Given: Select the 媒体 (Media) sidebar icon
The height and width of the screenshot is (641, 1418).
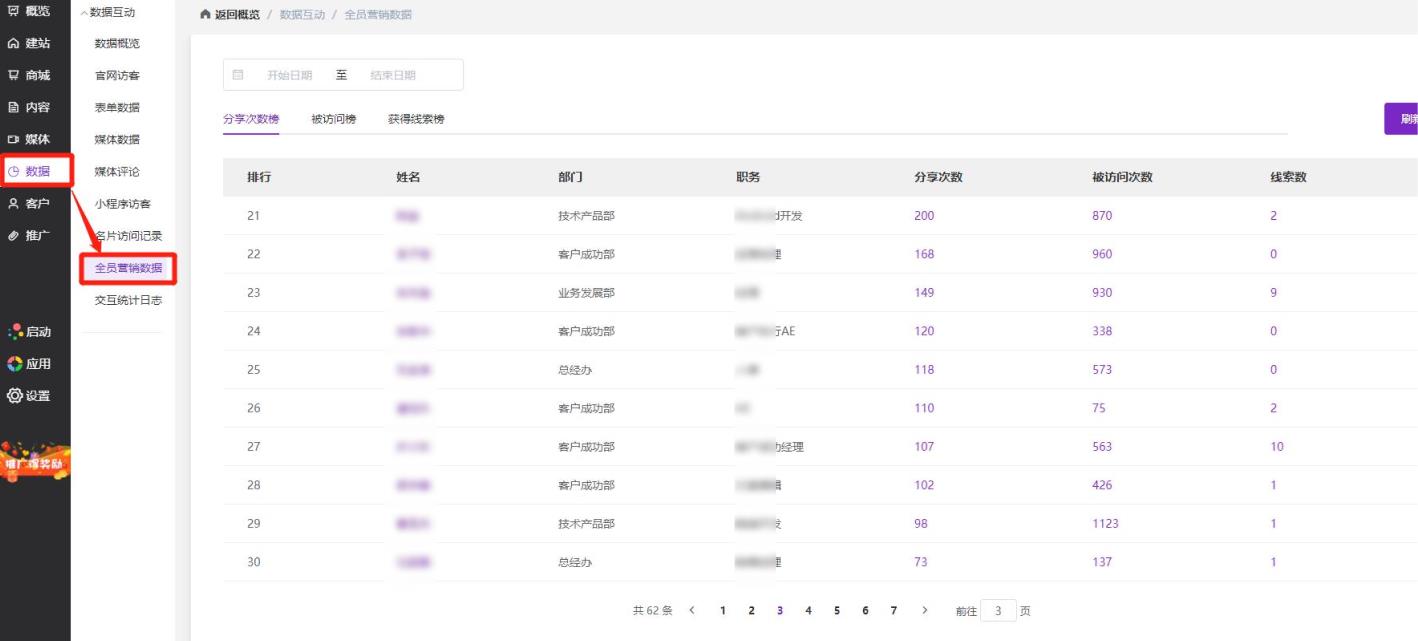Looking at the screenshot, I should [34, 139].
